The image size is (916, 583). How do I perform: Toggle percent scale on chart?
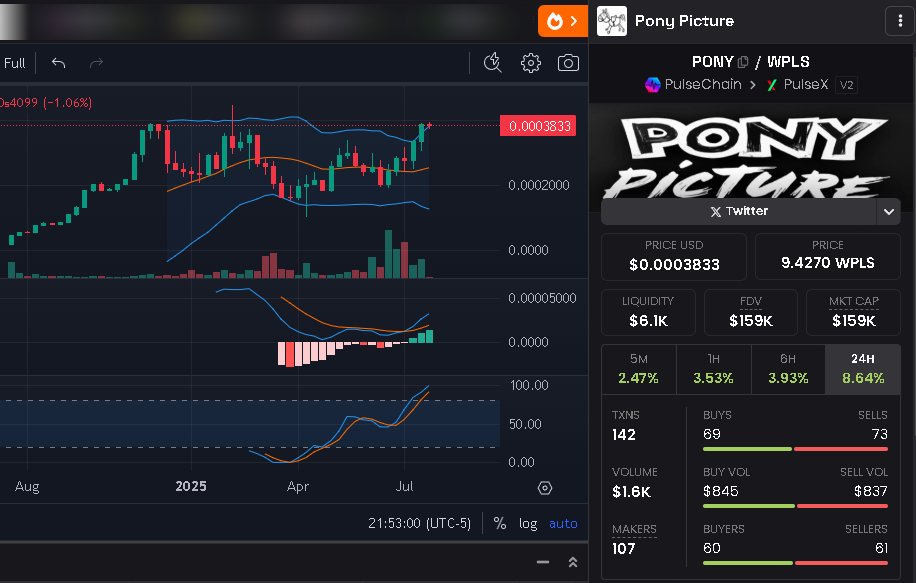[x=499, y=523]
